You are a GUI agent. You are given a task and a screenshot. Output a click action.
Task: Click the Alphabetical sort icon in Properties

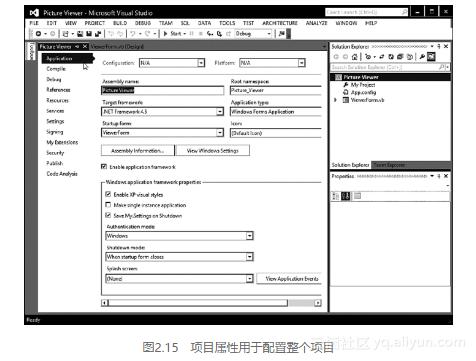pos(346,196)
